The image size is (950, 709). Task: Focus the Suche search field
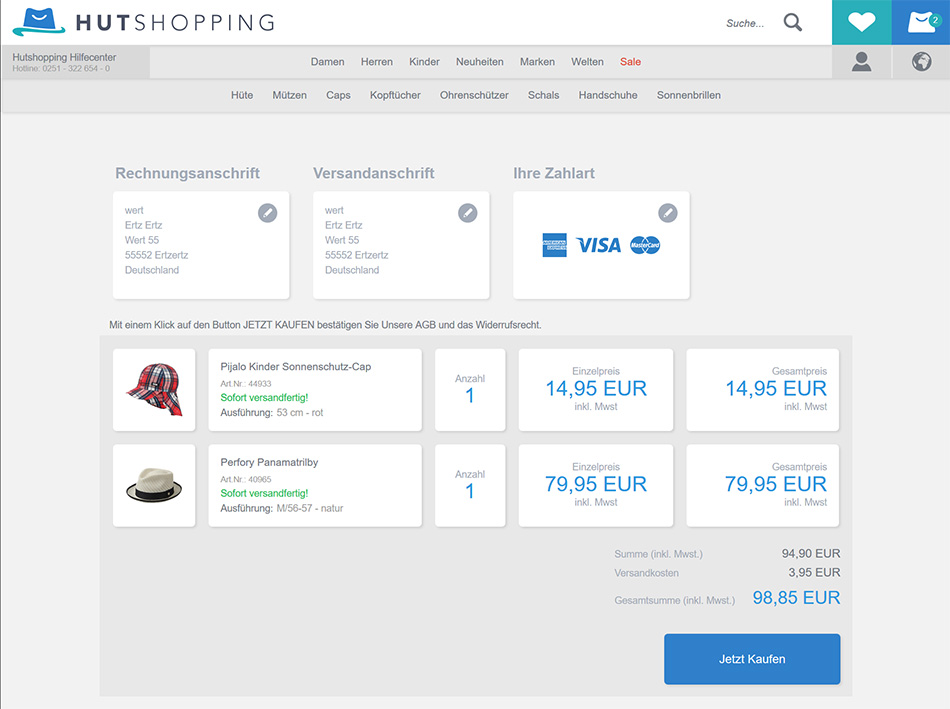745,23
